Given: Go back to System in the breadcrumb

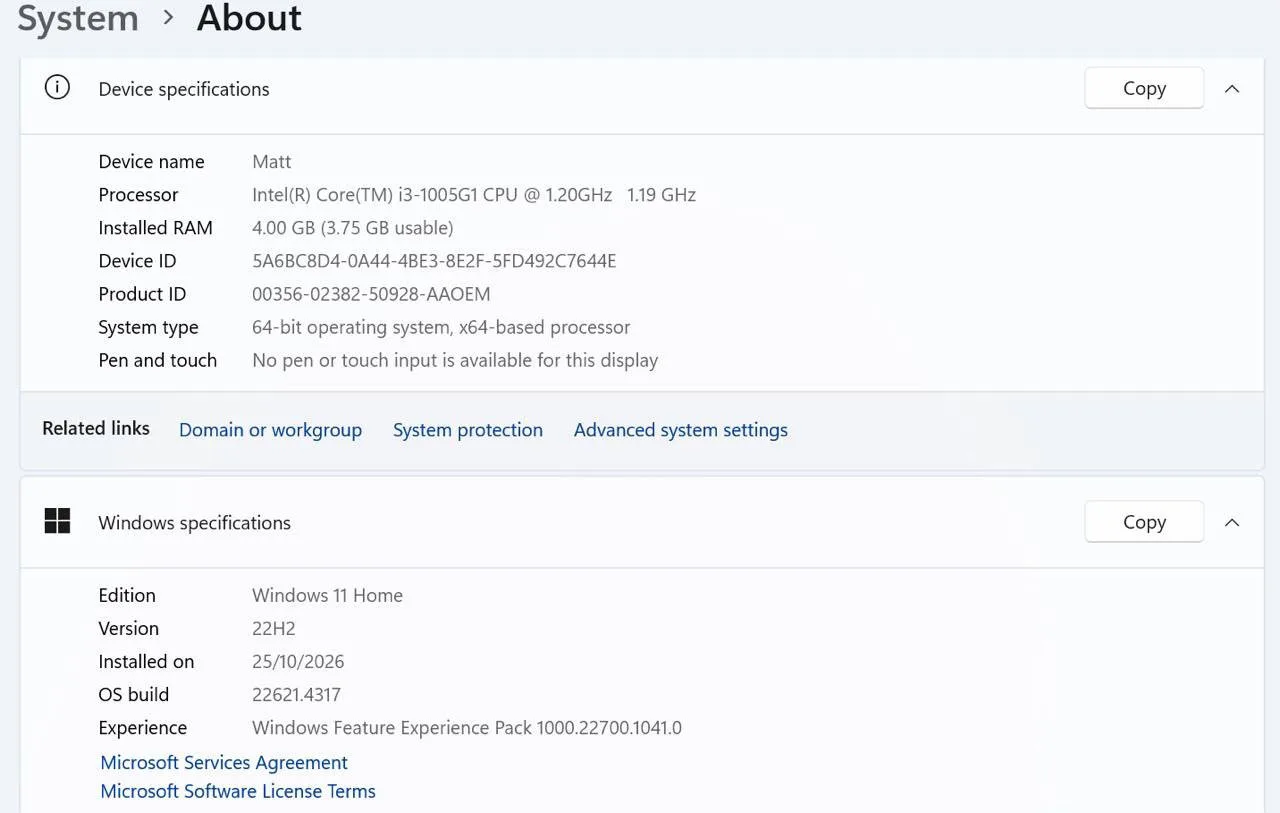Looking at the screenshot, I should click(78, 18).
